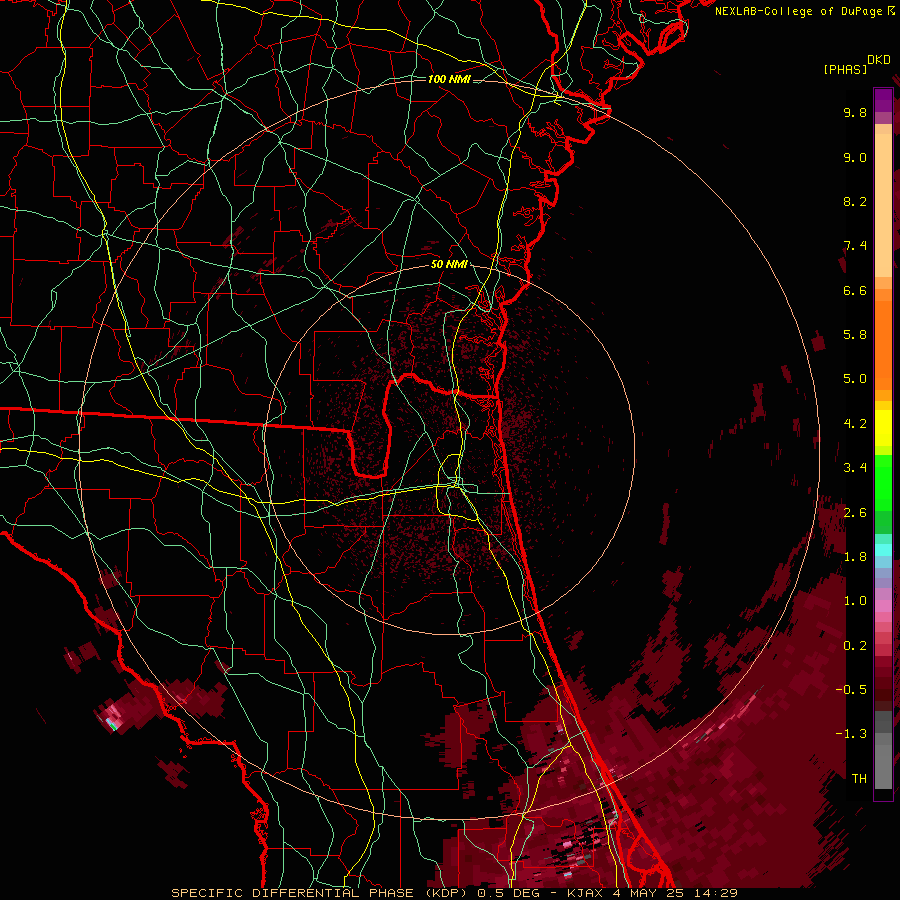
Task: Click the -1.3 legend value
Action: pos(851,734)
